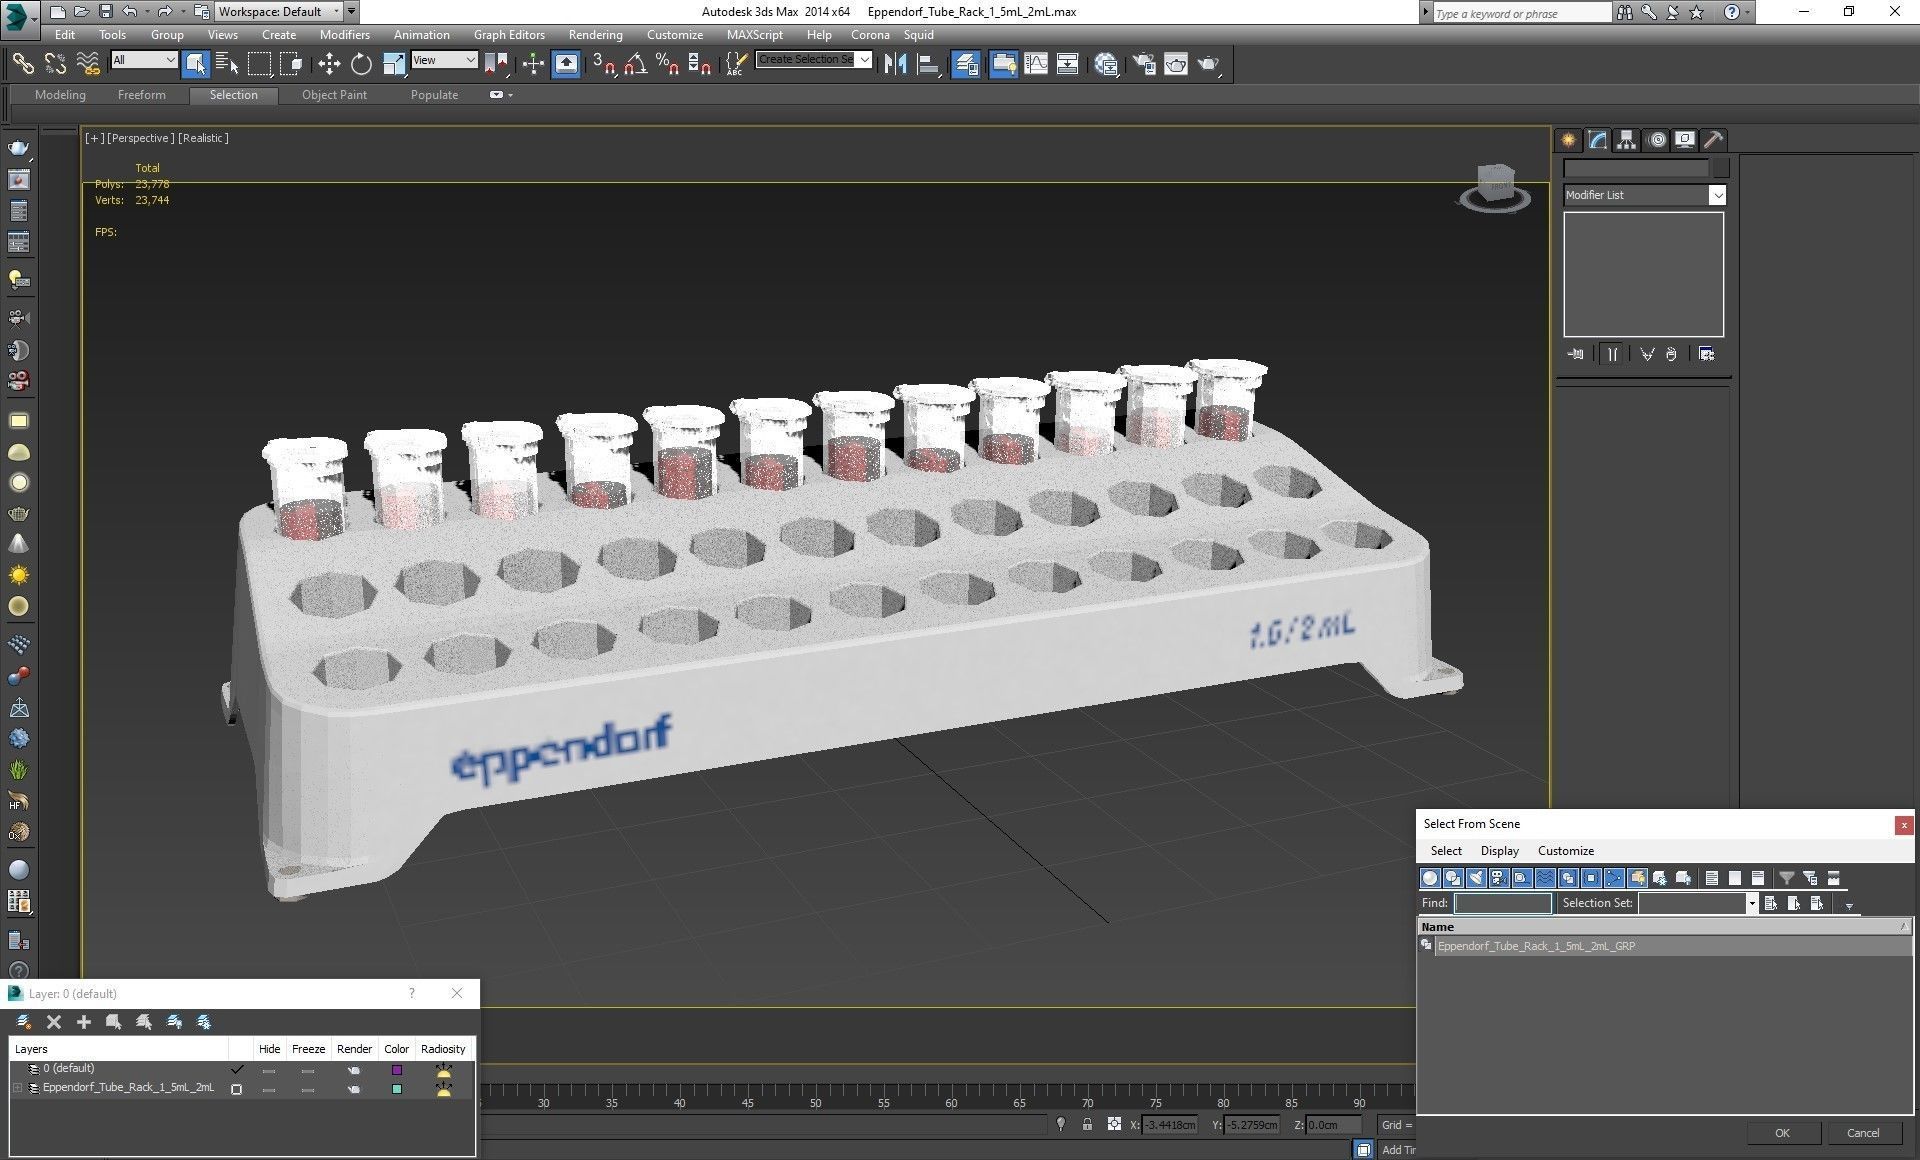The height and width of the screenshot is (1160, 1920).
Task: Open the Motion command panel tab
Action: tap(1657, 140)
